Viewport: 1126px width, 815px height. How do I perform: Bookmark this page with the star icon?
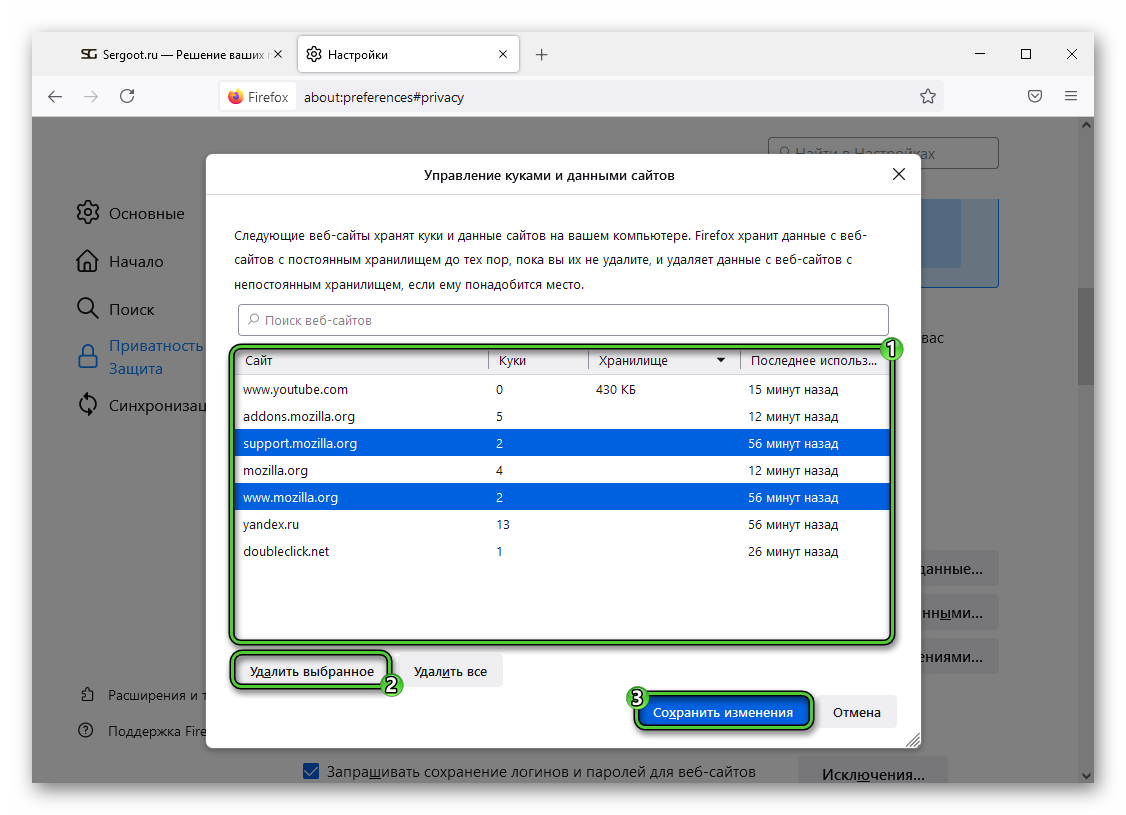(x=927, y=97)
